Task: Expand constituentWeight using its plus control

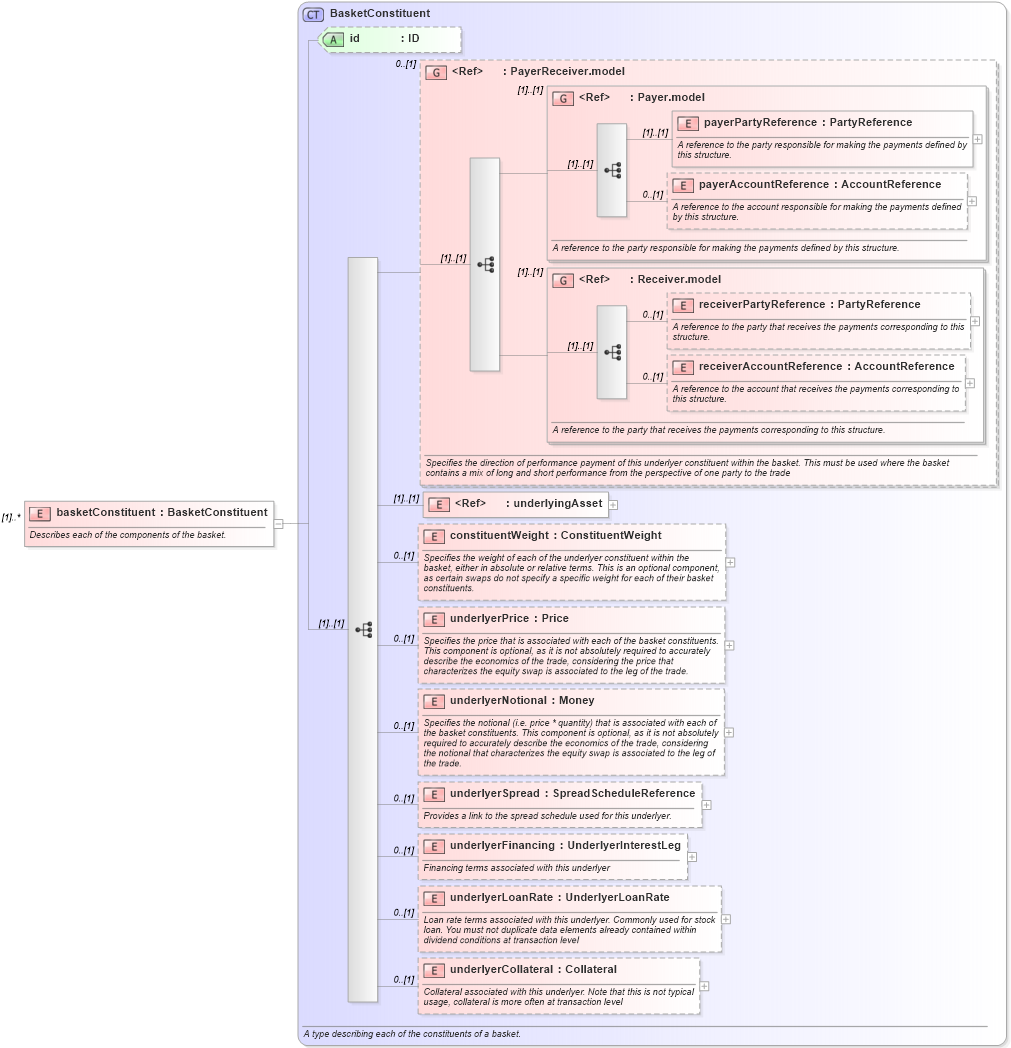Action: (731, 562)
